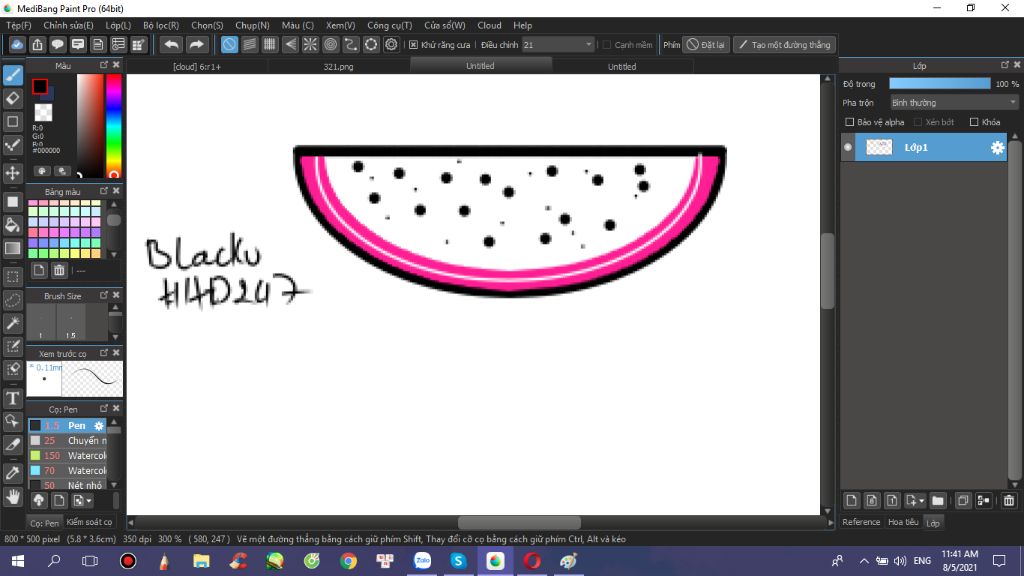Enable vanishing point snap guide

pos(290,44)
